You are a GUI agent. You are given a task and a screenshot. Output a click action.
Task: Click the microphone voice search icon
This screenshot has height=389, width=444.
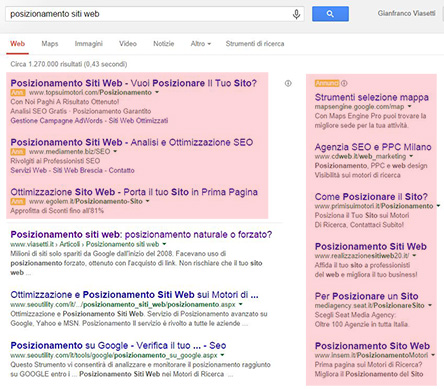point(296,14)
